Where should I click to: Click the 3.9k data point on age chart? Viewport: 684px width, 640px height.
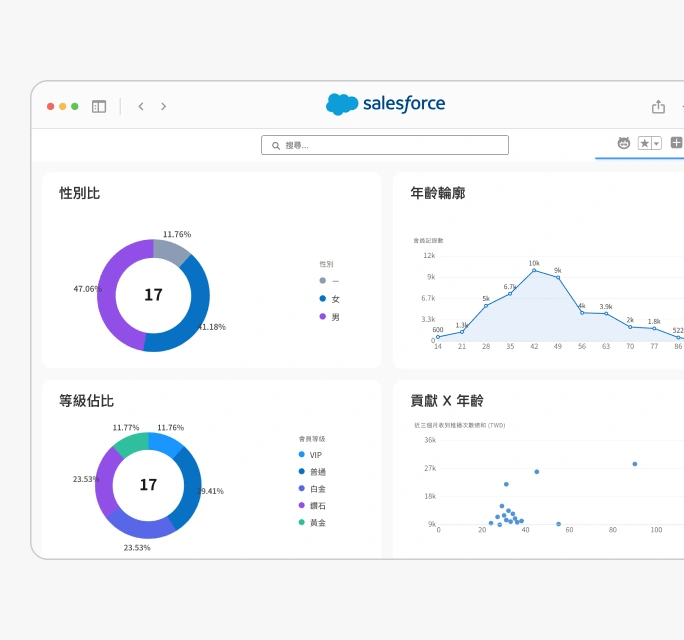coord(606,314)
